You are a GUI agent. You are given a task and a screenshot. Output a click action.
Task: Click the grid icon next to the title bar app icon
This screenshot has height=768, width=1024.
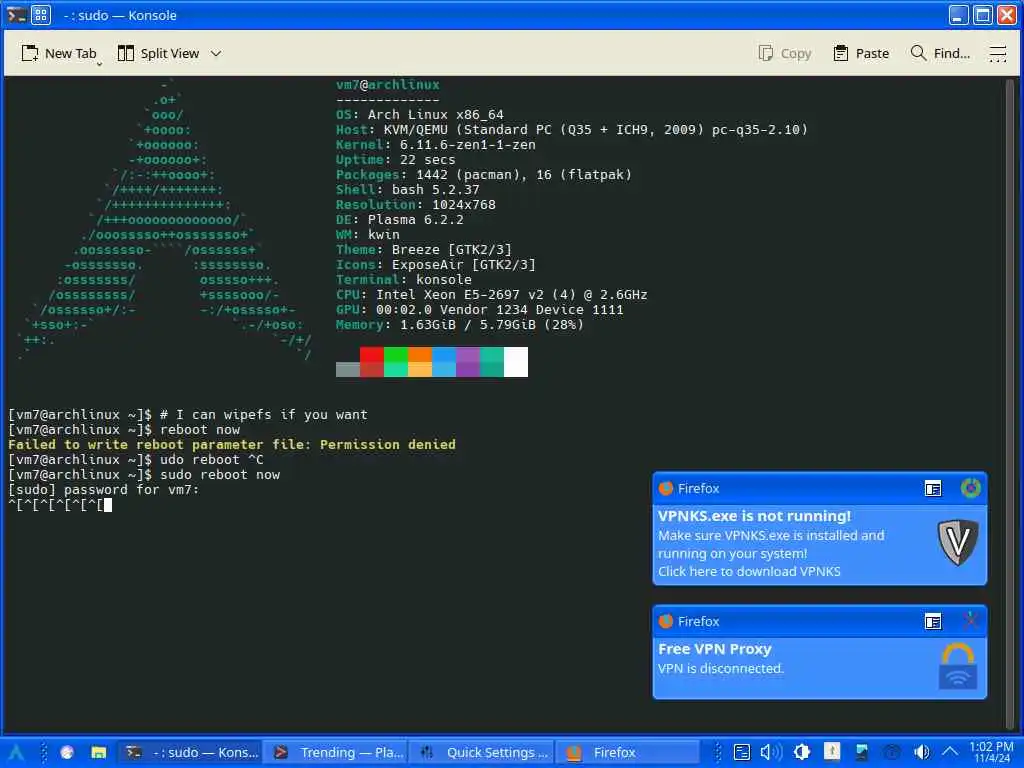pyautogui.click(x=40, y=15)
